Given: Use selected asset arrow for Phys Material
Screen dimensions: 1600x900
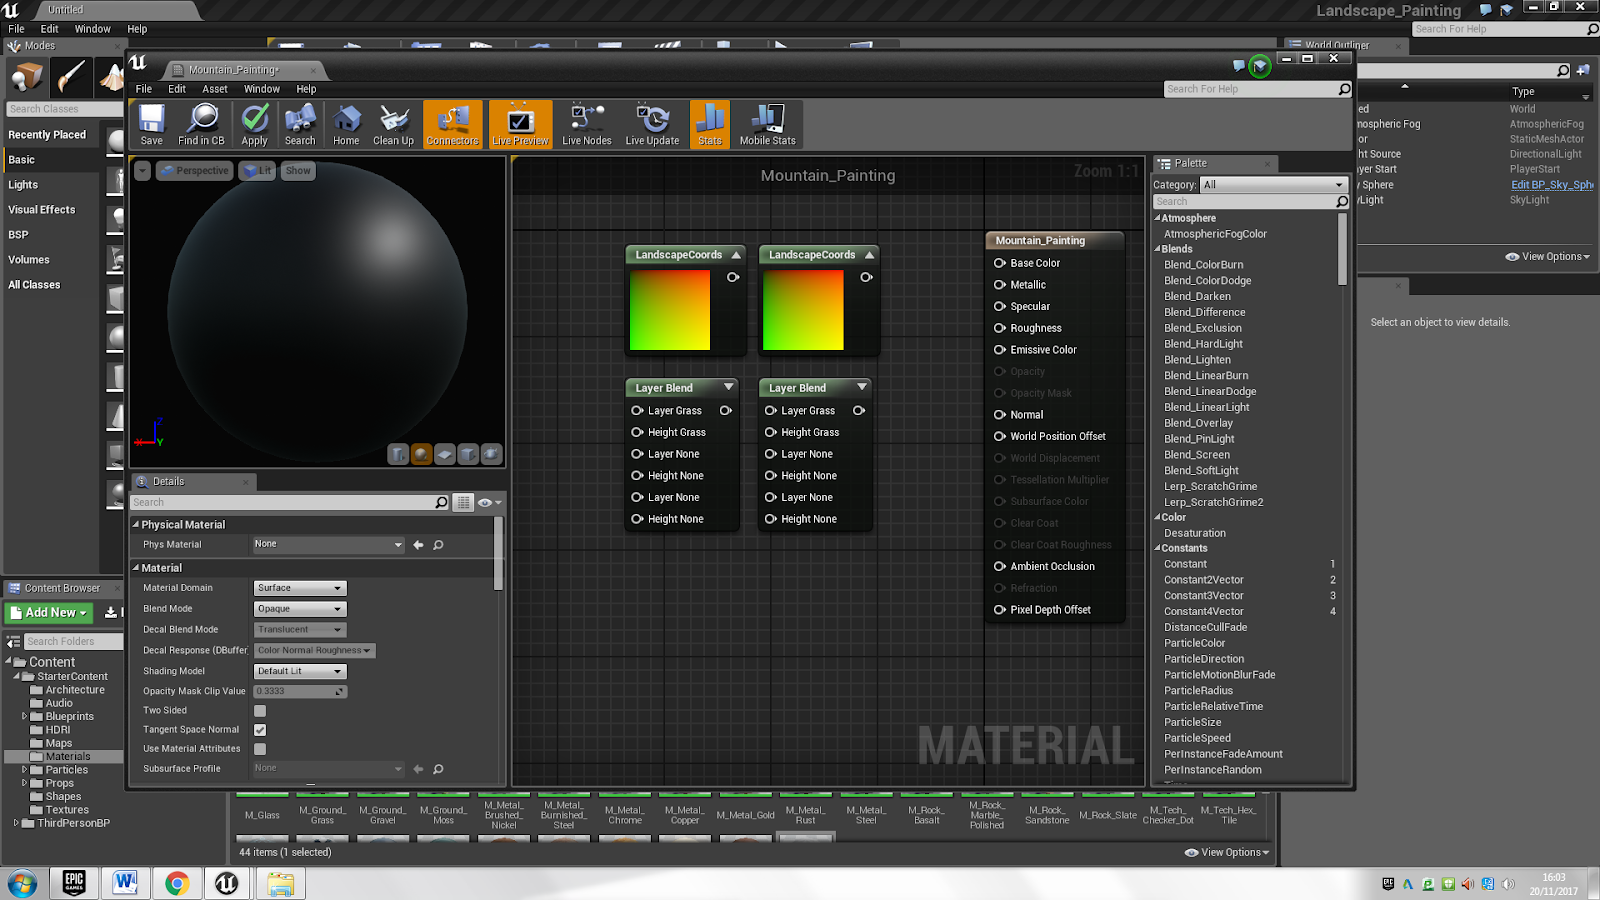Looking at the screenshot, I should (418, 545).
